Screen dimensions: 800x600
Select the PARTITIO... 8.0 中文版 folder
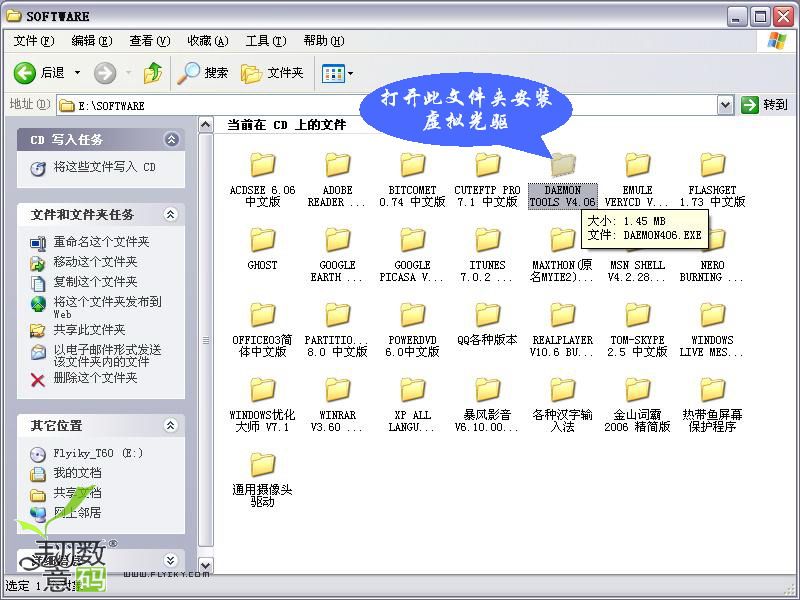click(337, 330)
